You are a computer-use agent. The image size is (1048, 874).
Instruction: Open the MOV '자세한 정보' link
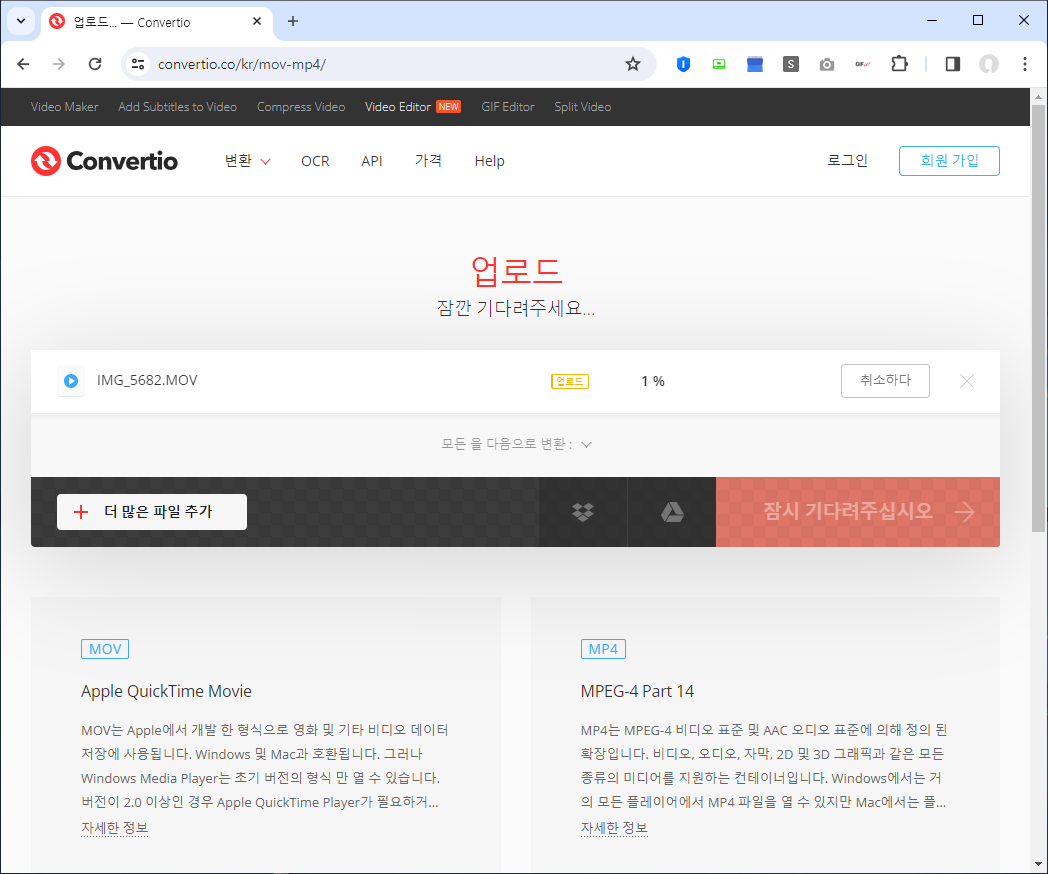coord(114,828)
